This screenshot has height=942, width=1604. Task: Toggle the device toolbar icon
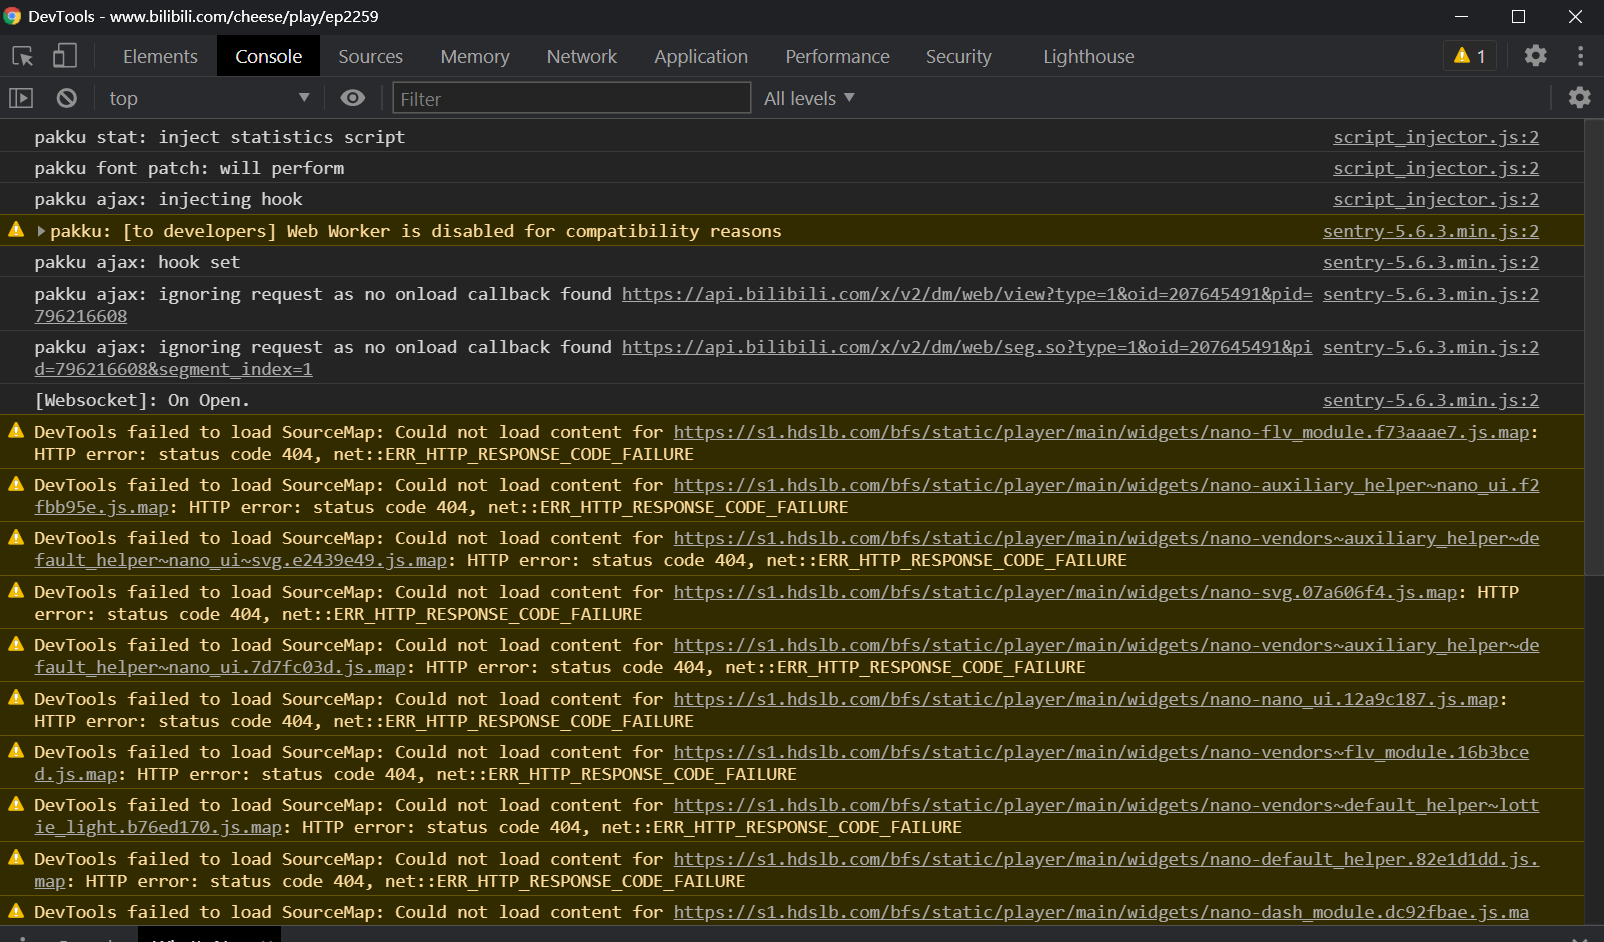pos(65,56)
